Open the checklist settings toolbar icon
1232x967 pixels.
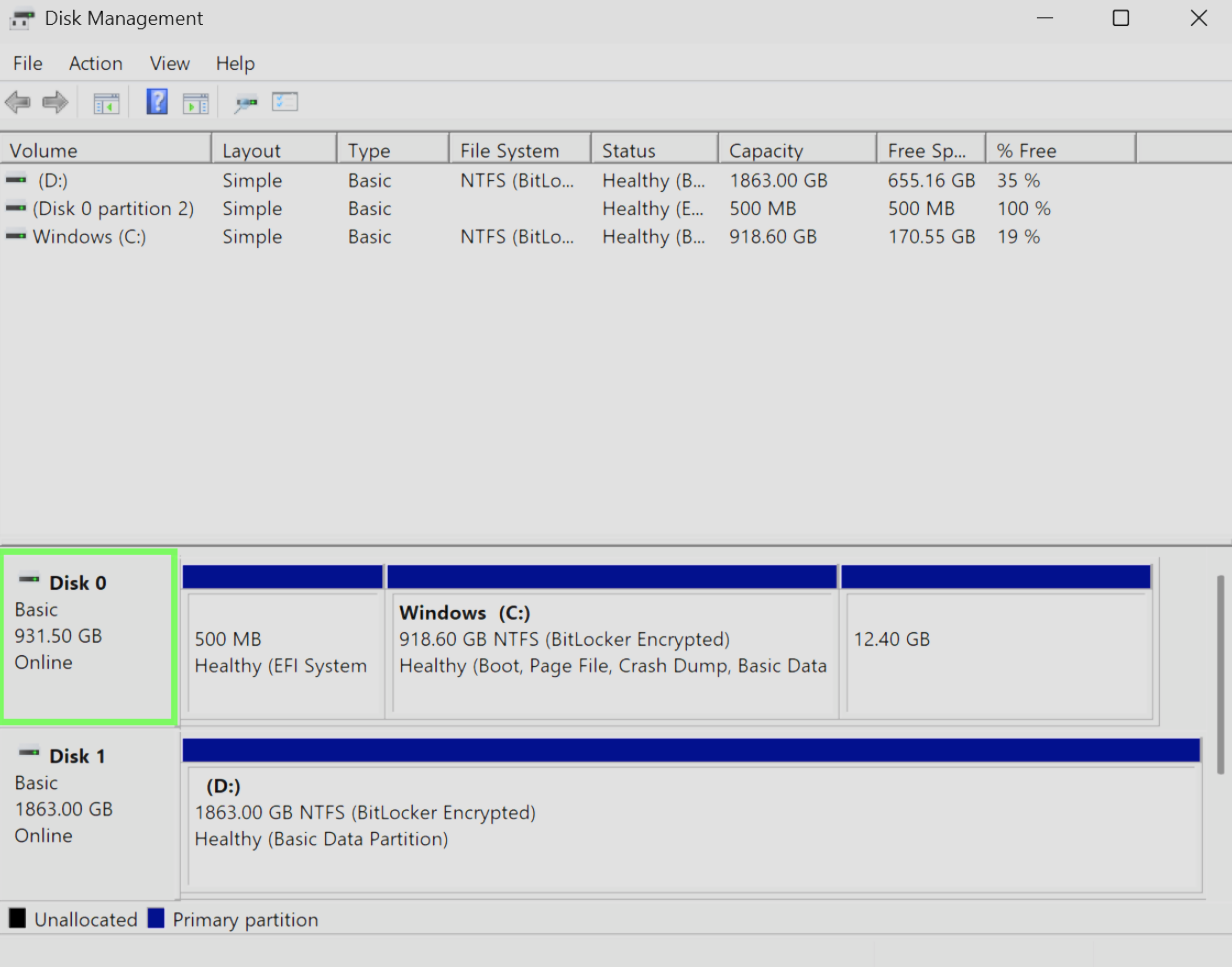pos(285,102)
